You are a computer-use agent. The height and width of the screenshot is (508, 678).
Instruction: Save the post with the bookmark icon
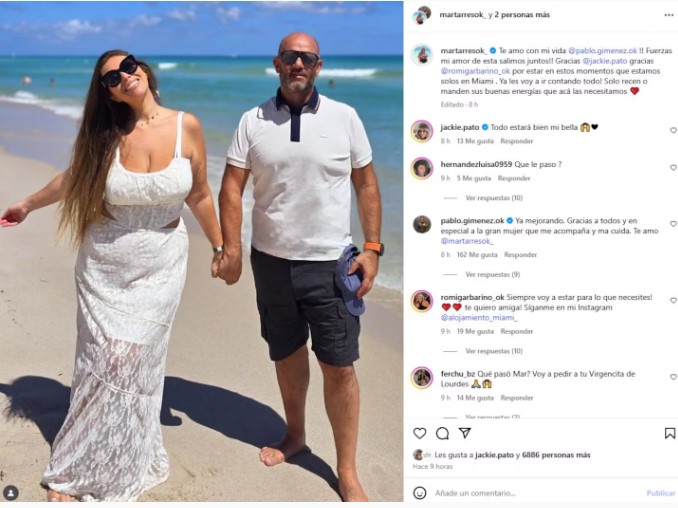(670, 433)
